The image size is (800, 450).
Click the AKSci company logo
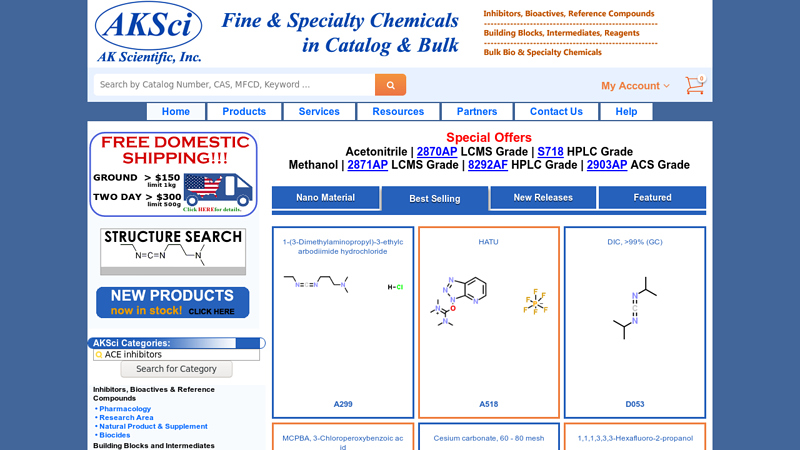coord(150,33)
